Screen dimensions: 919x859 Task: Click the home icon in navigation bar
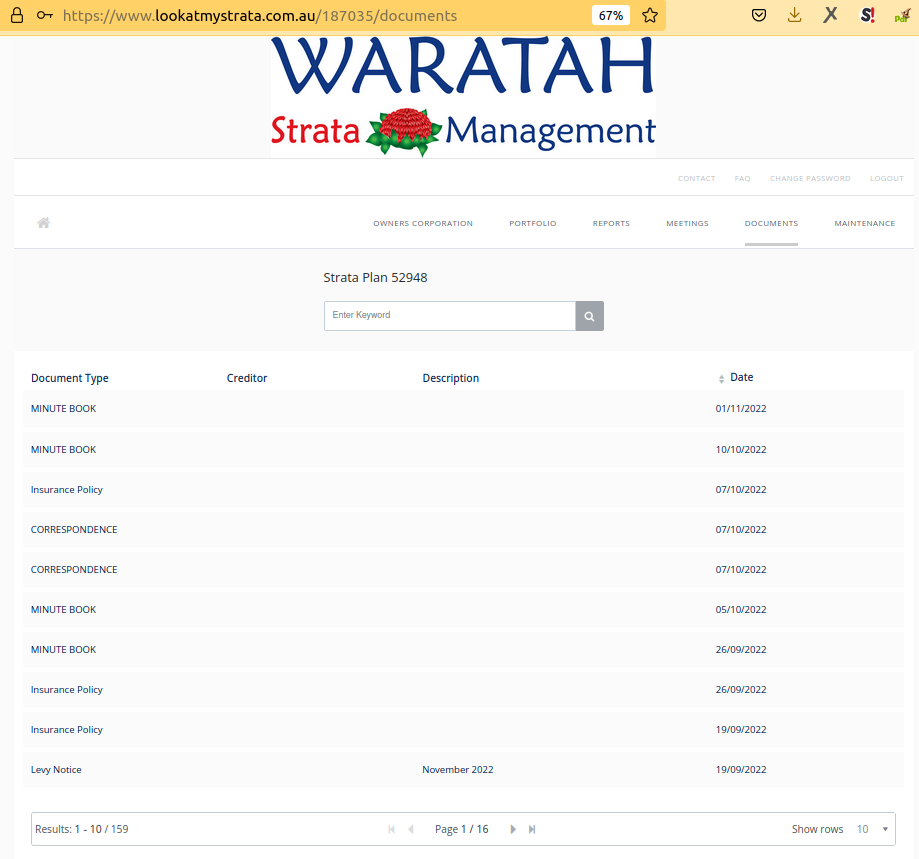tap(43, 223)
